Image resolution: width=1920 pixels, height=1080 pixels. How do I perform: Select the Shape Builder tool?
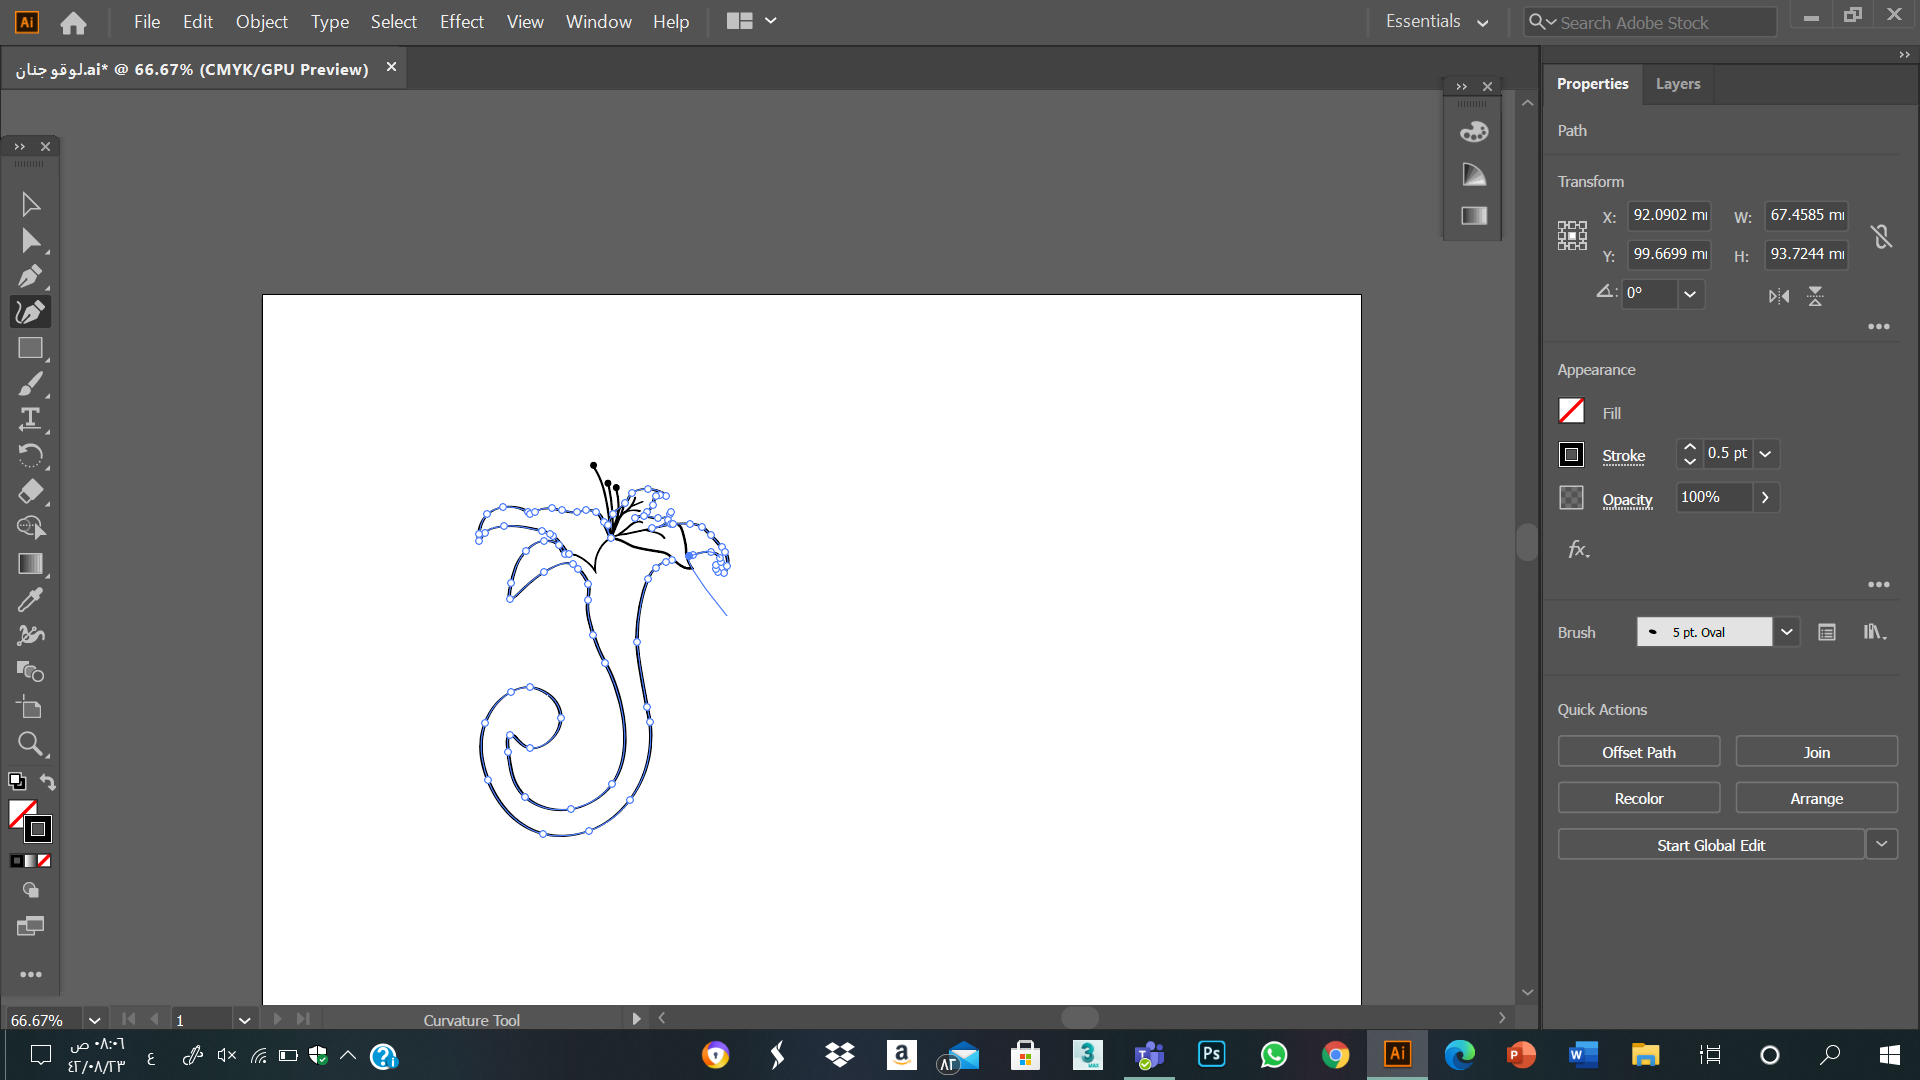coord(30,527)
